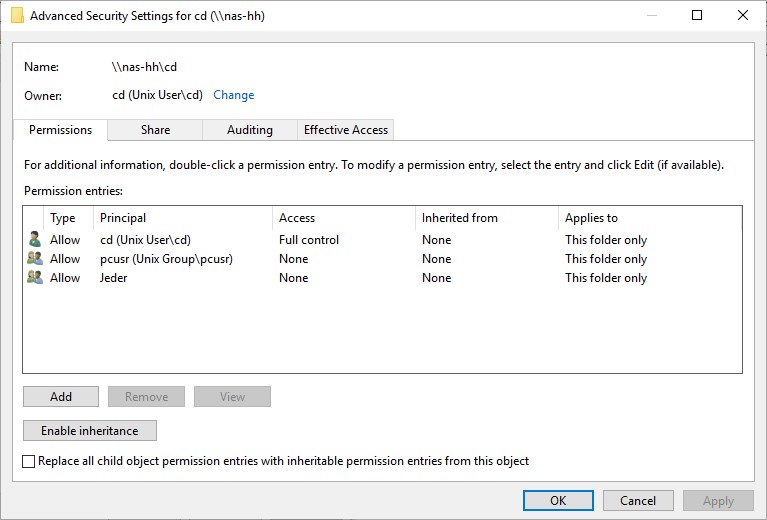Viewport: 767px width, 520px height.
Task: Maximize the Advanced Security Settings window
Action: pos(697,16)
